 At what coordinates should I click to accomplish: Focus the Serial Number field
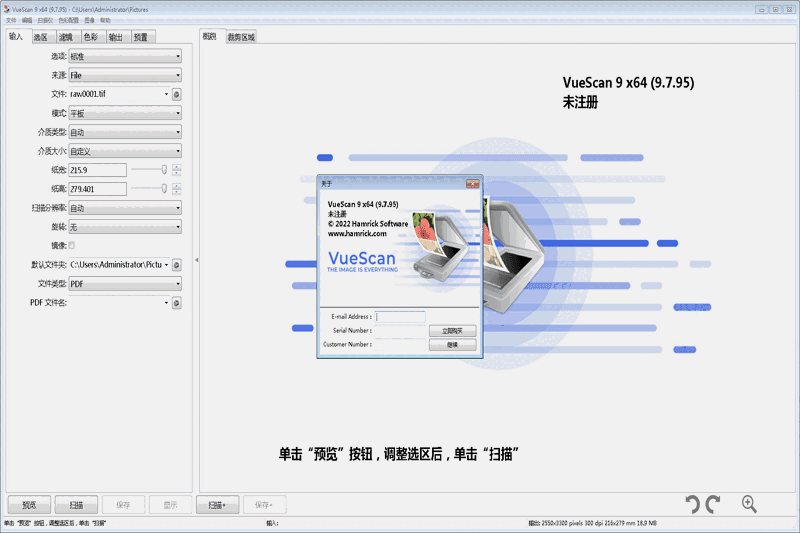tap(400, 331)
